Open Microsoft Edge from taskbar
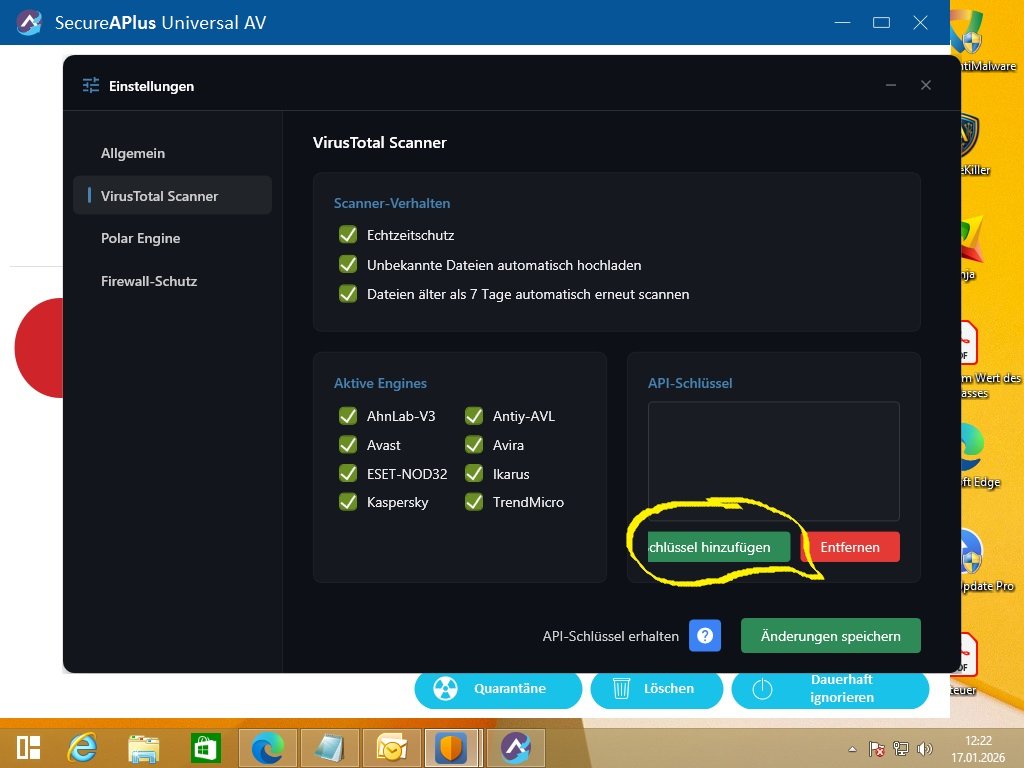 [268, 748]
